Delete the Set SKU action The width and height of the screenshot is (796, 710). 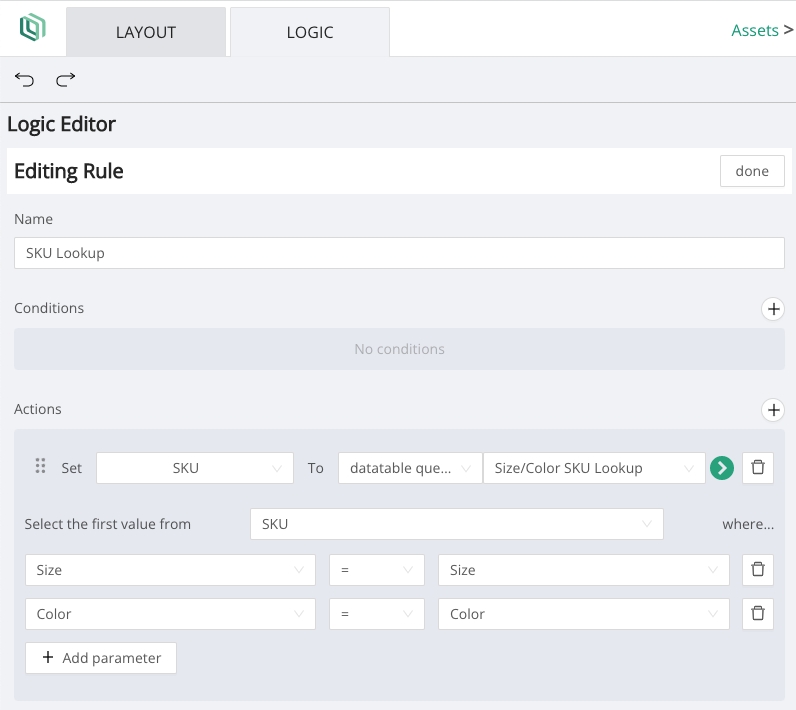click(758, 468)
